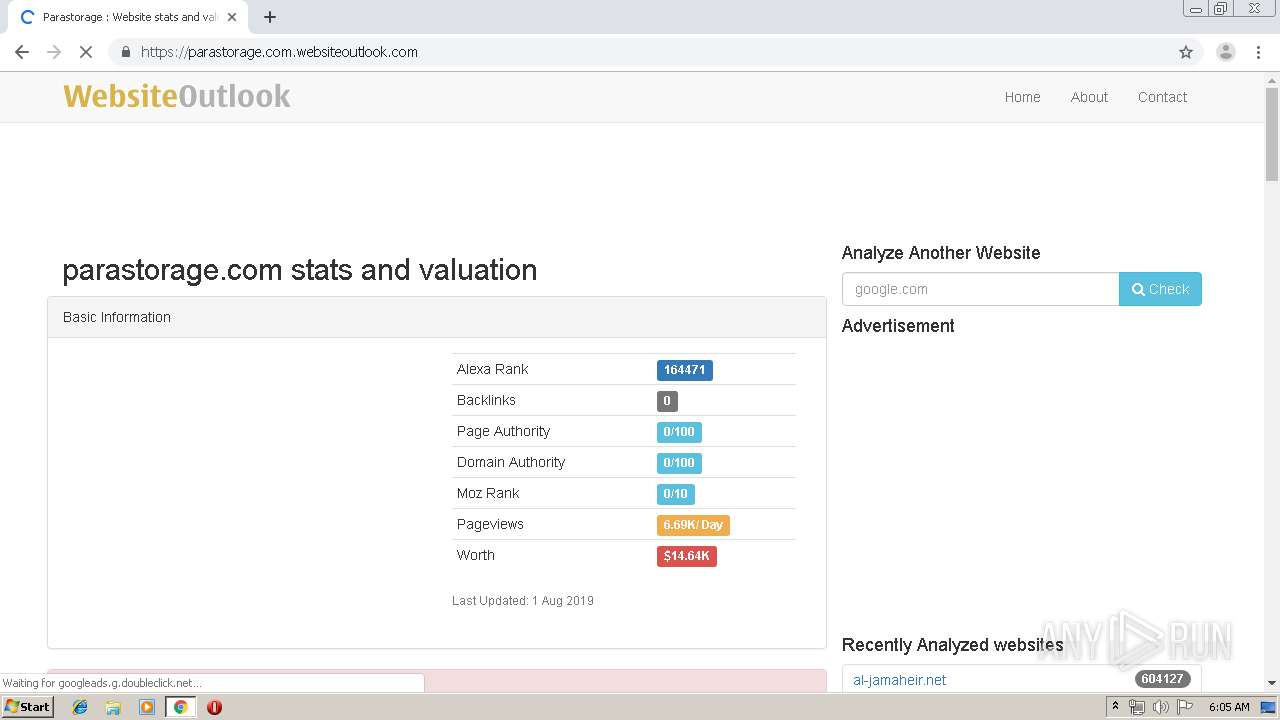Open the network tray icon
Image resolution: width=1280 pixels, height=720 pixels.
tap(1136, 707)
